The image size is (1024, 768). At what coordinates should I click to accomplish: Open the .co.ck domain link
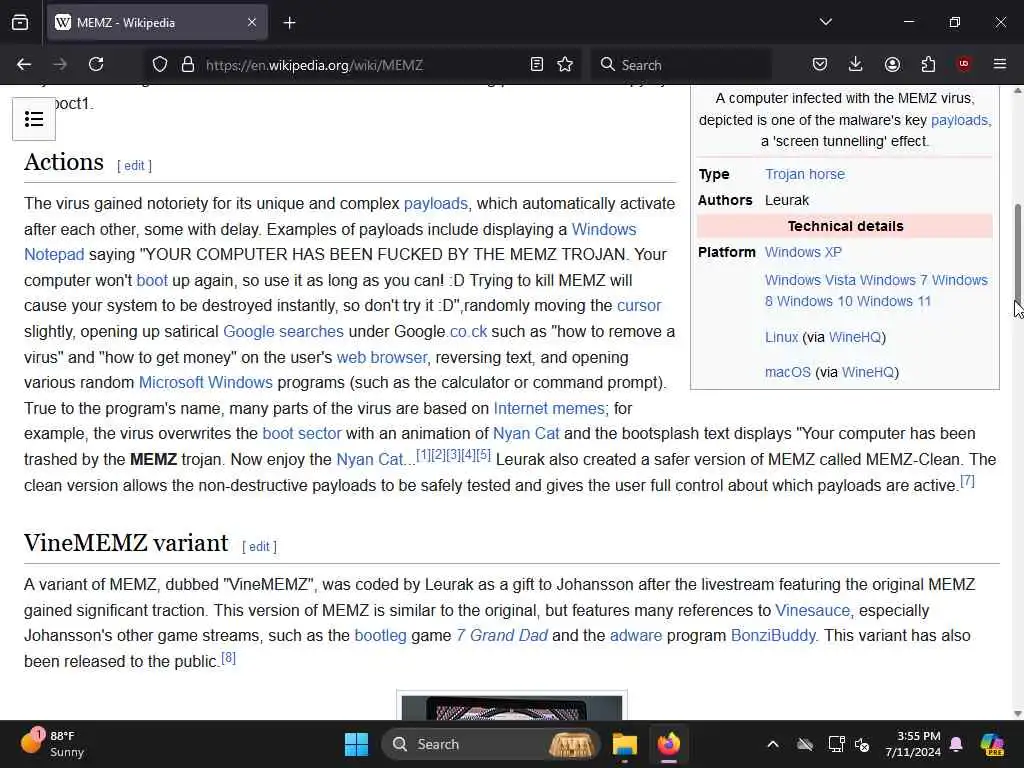click(x=468, y=331)
